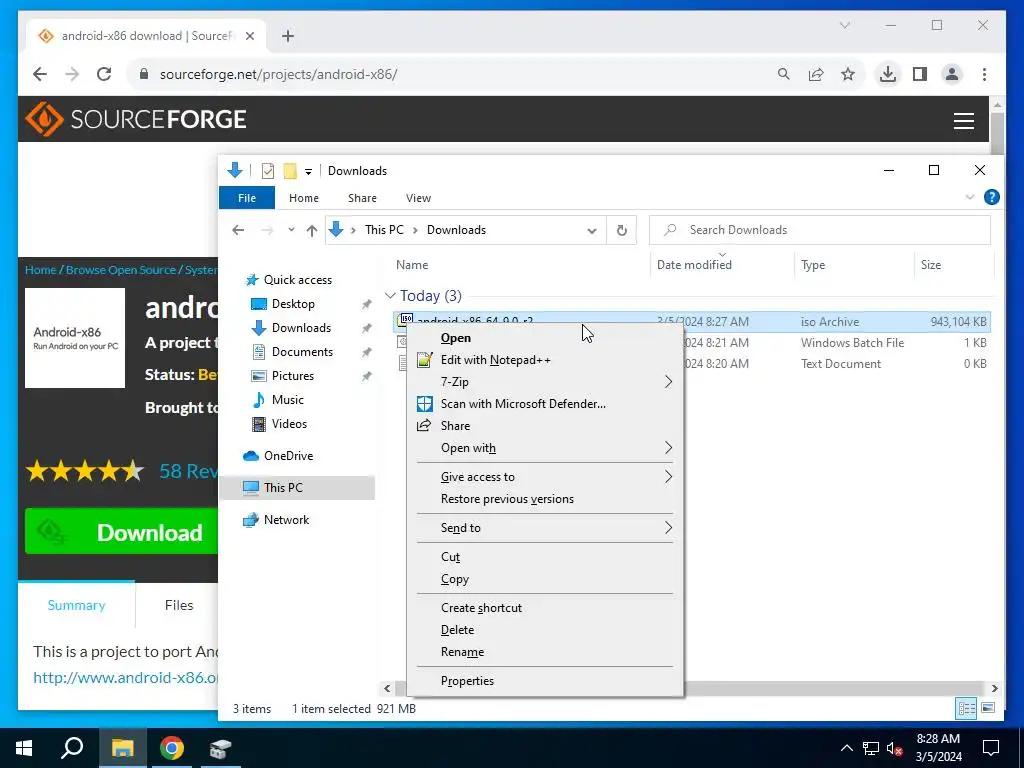Click Chrome's back navigation arrow
The width and height of the screenshot is (1024, 768).
(x=40, y=74)
